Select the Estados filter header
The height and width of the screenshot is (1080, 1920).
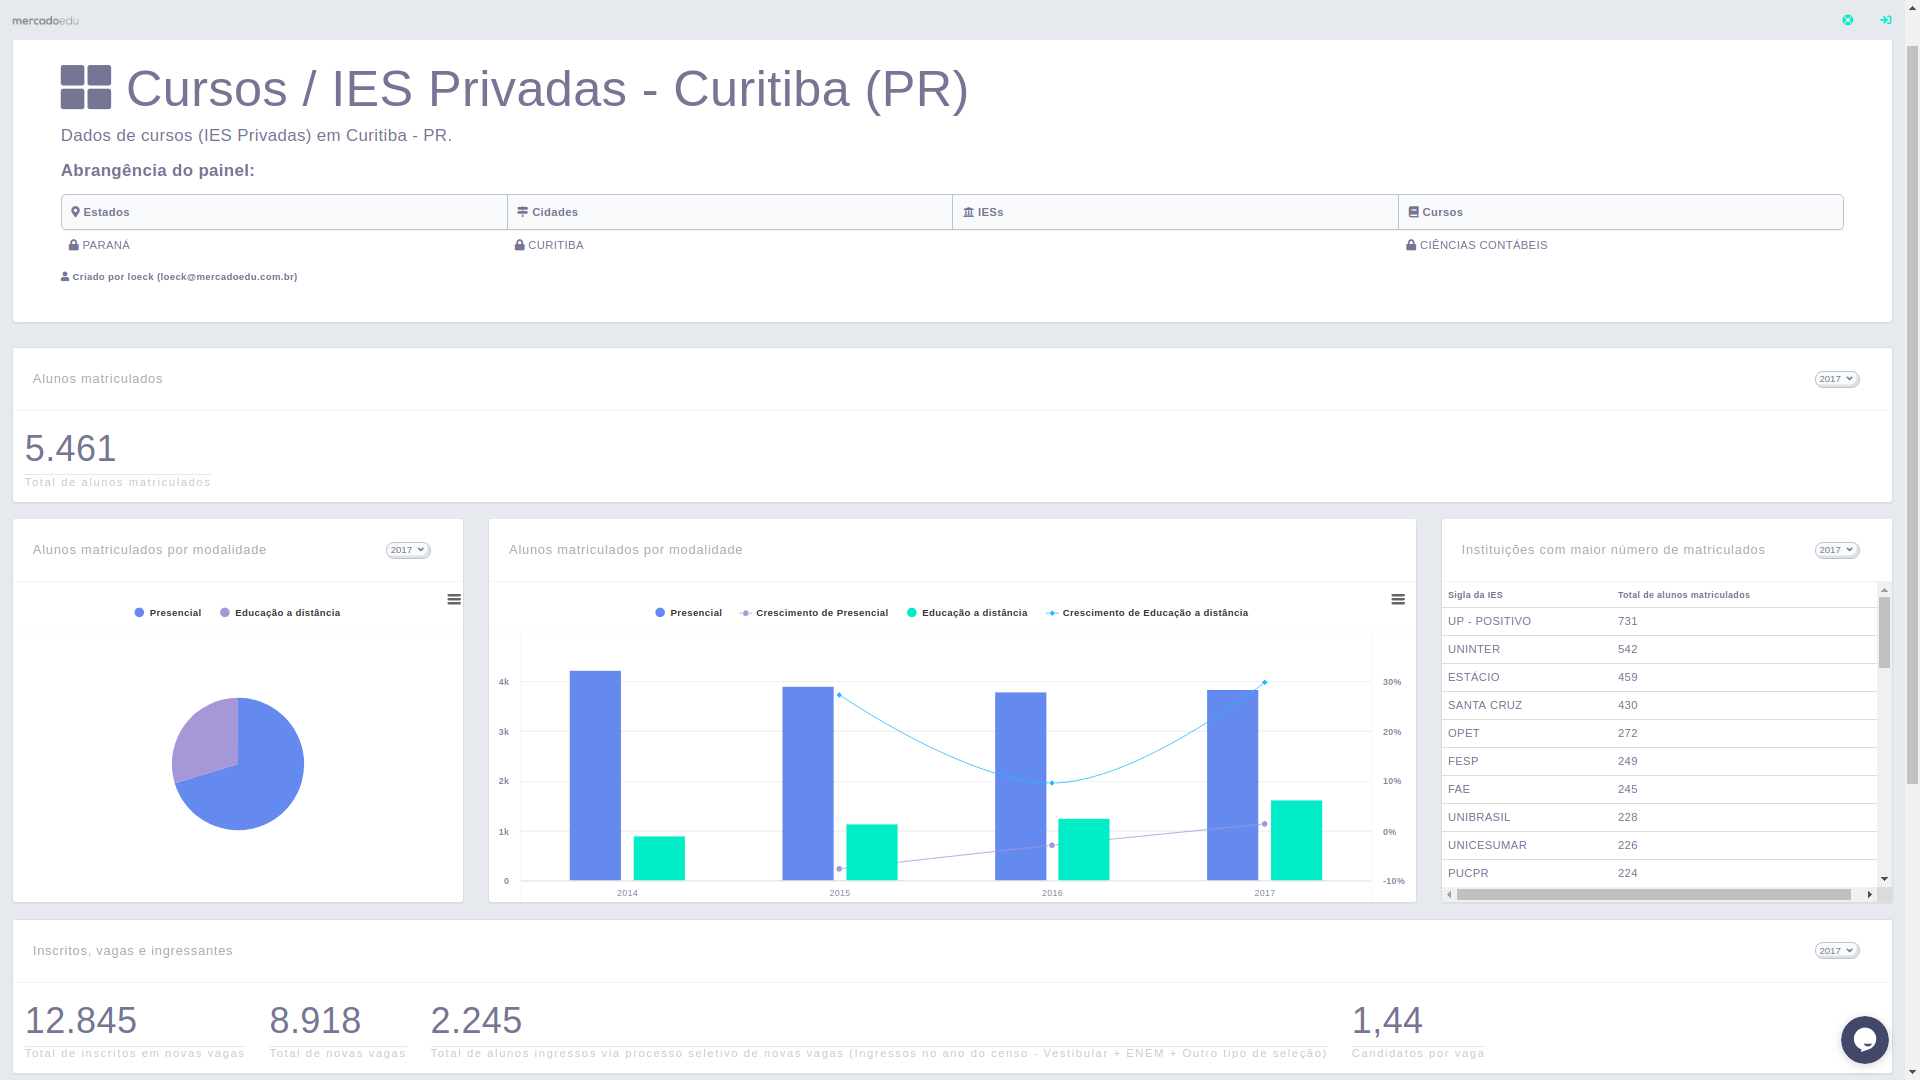tap(284, 212)
